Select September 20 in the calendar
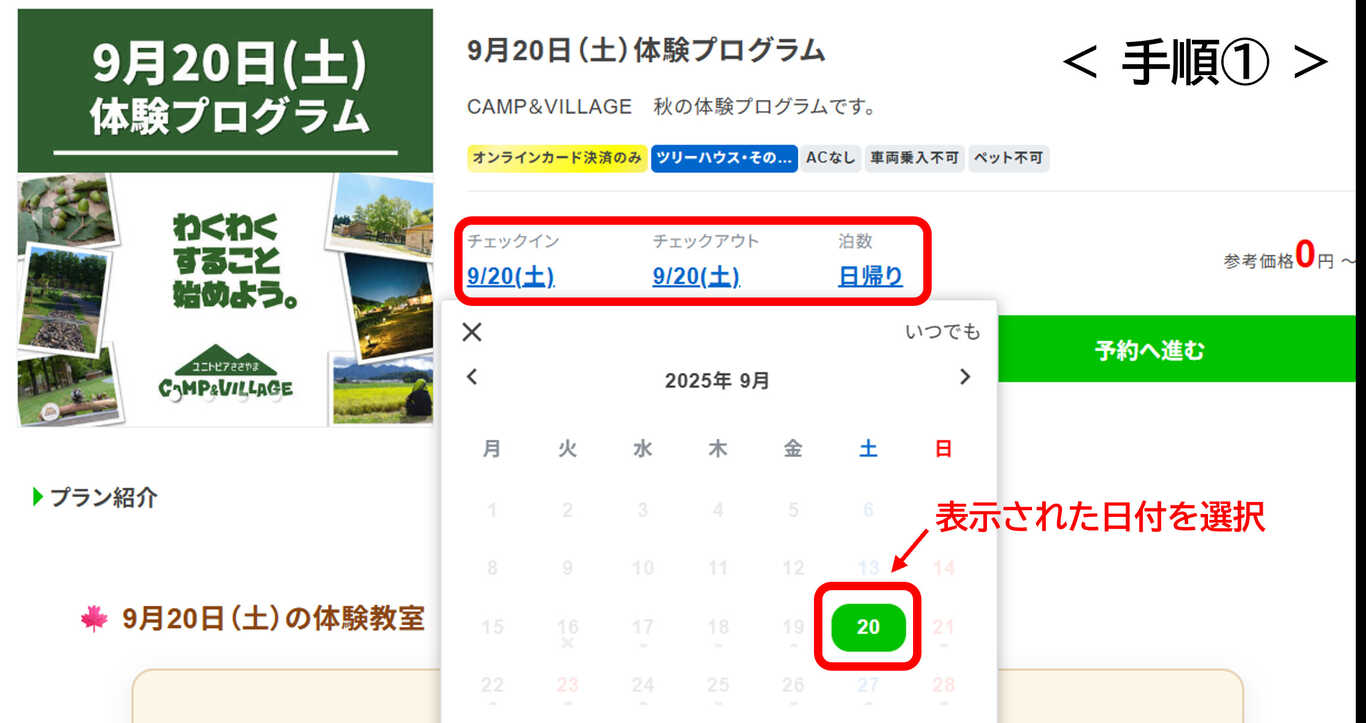1366x723 pixels. [x=868, y=627]
